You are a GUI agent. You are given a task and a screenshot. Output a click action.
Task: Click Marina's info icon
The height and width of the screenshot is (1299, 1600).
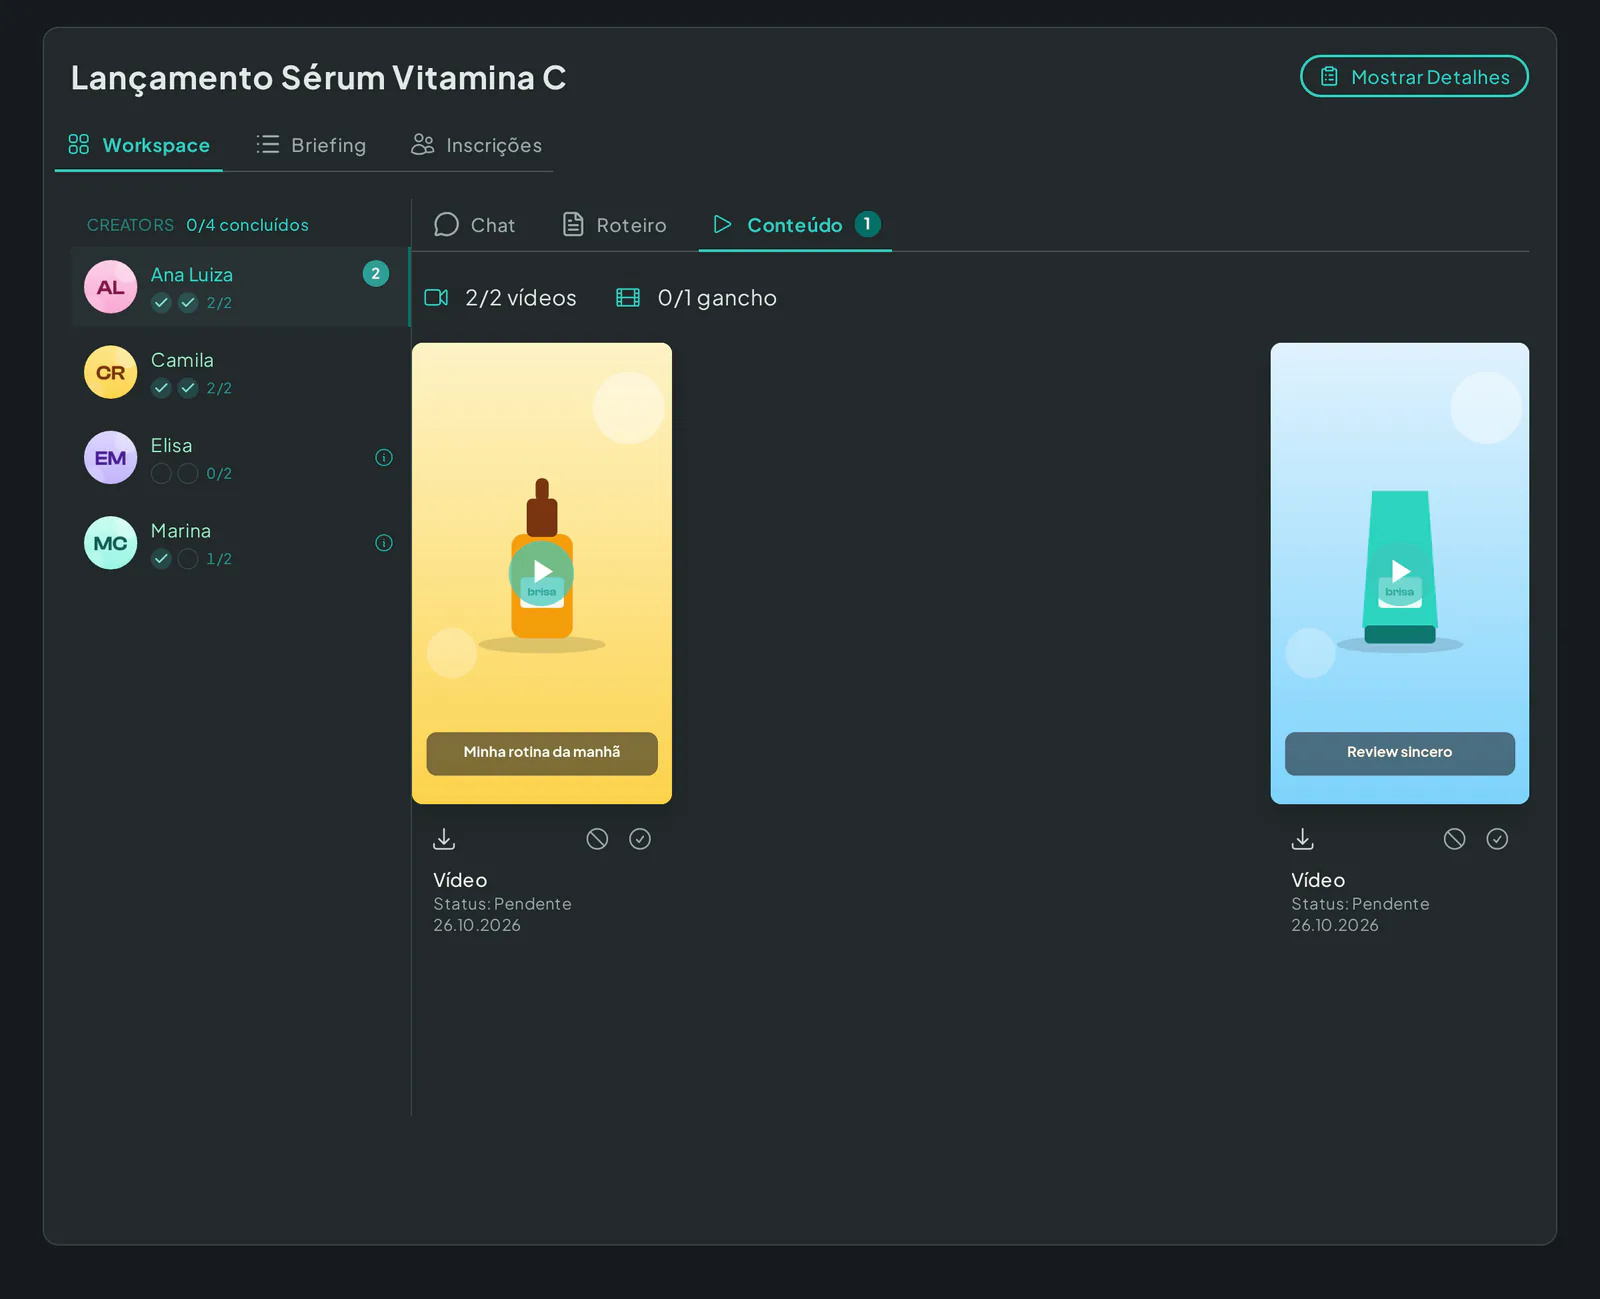tap(384, 543)
